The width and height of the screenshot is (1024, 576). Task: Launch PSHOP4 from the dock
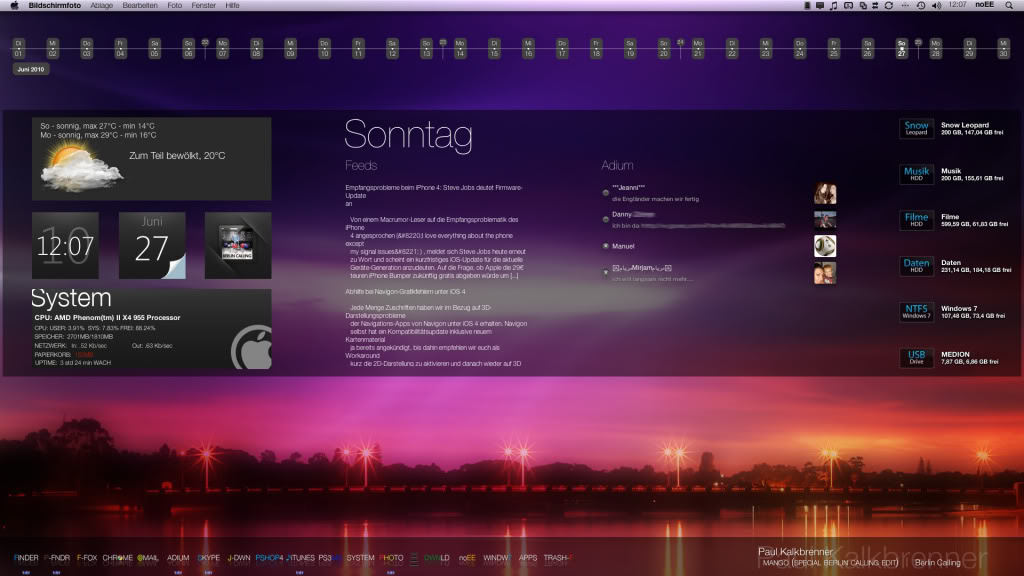(x=269, y=558)
